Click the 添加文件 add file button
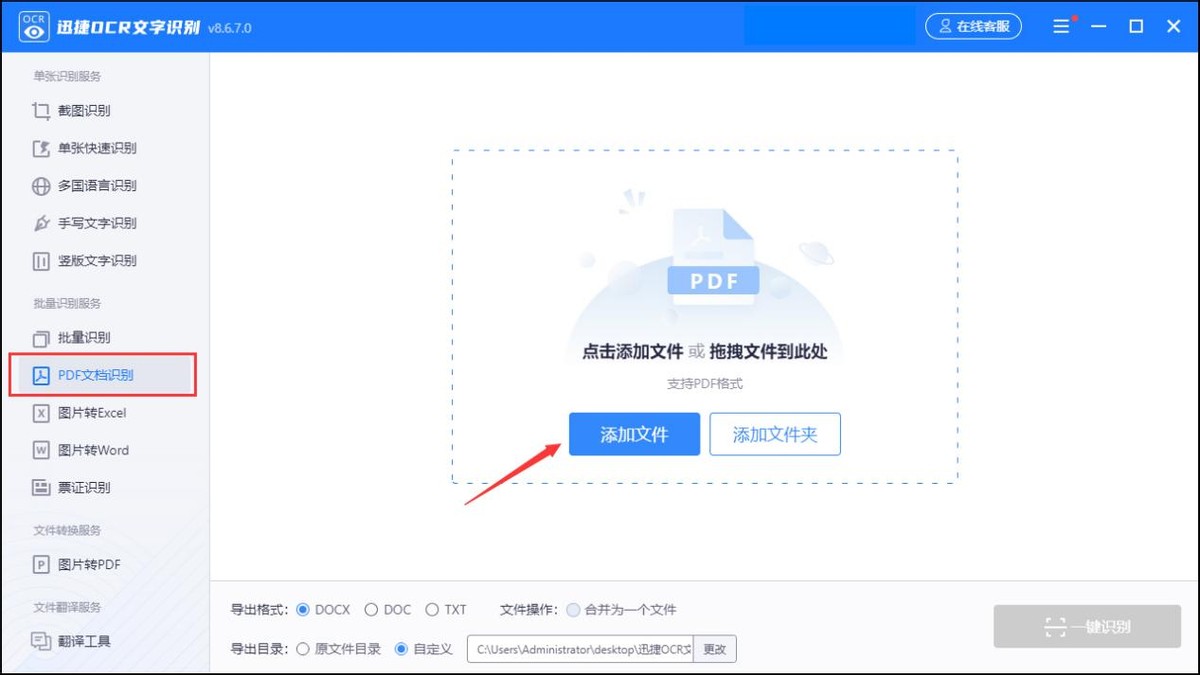 [634, 434]
